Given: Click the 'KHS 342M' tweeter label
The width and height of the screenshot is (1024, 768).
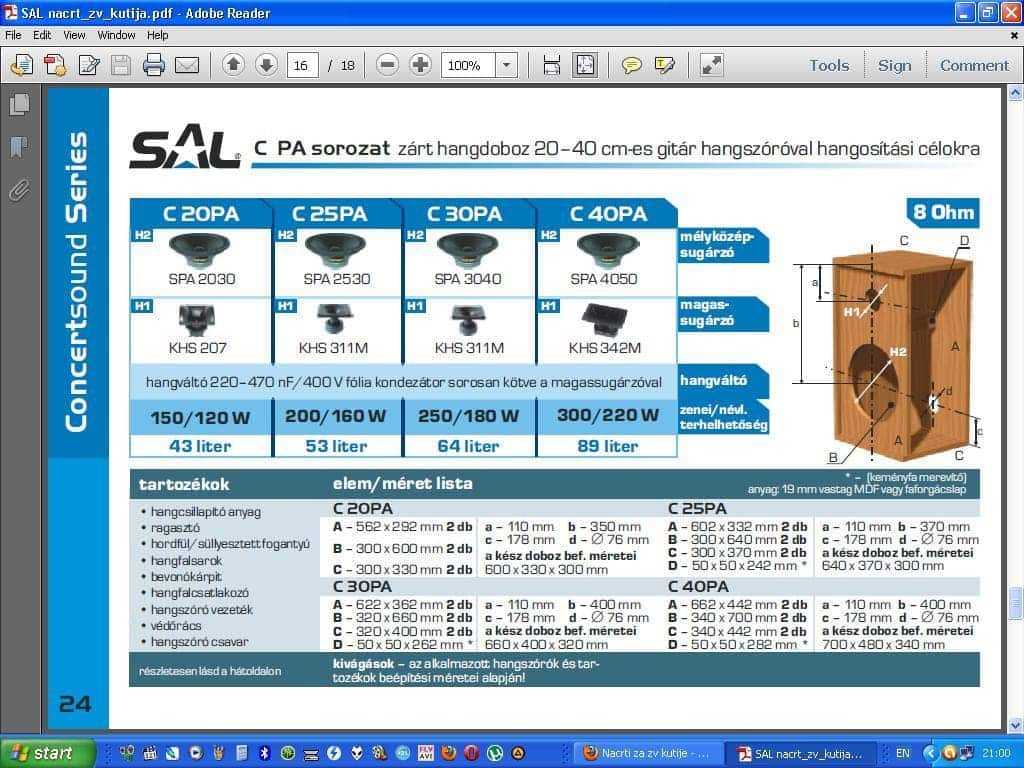Looking at the screenshot, I should (x=605, y=348).
